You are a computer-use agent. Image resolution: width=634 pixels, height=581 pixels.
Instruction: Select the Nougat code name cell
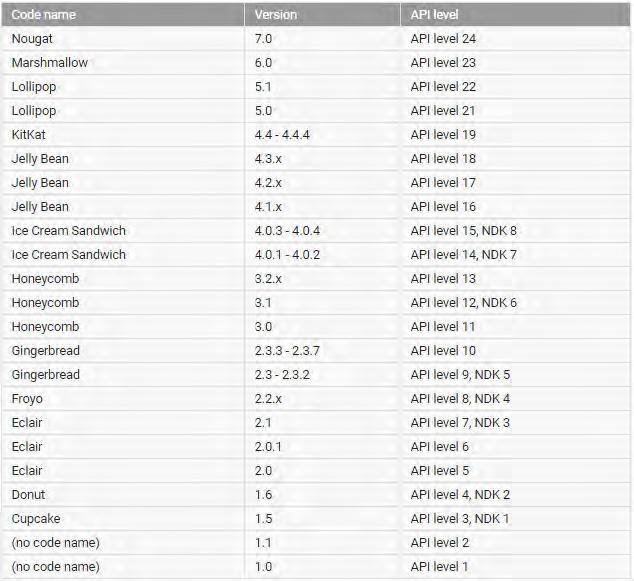point(123,39)
